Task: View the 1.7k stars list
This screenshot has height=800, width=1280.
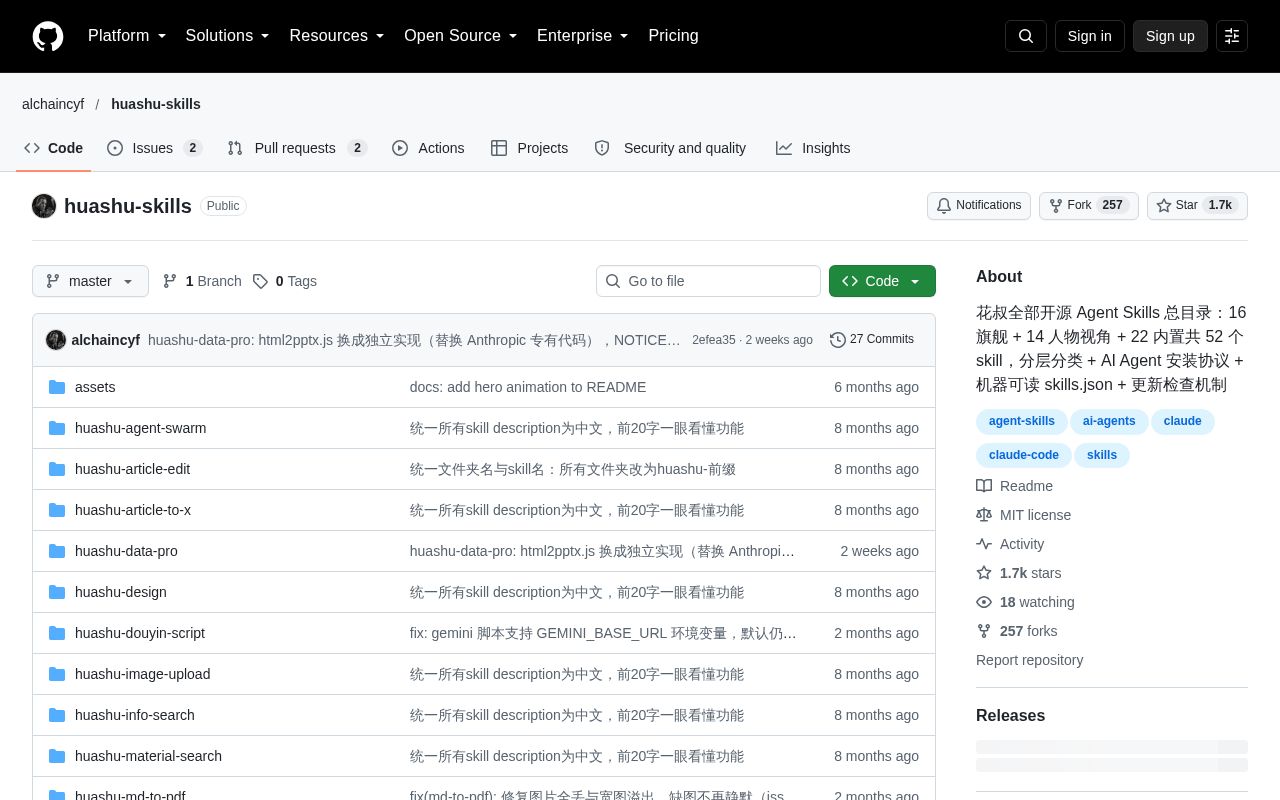Action: (x=1019, y=573)
